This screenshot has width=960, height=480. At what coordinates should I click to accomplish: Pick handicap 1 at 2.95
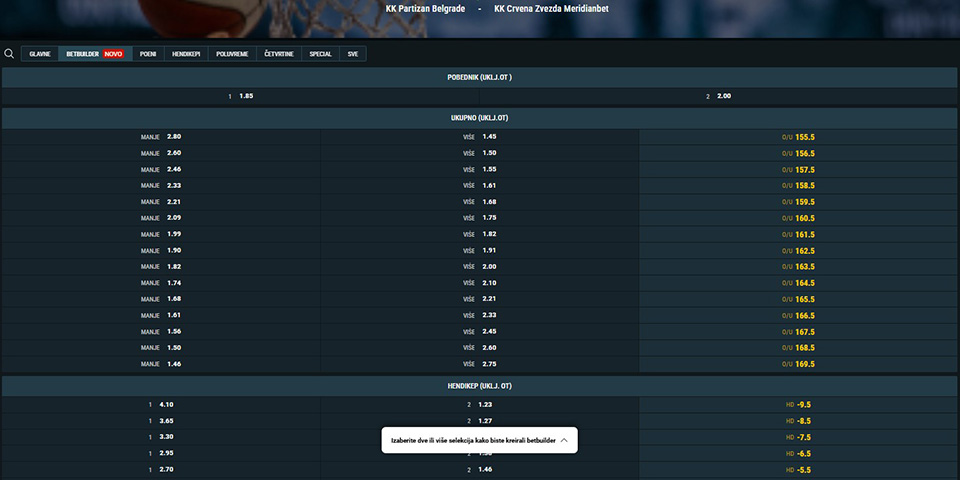point(161,454)
